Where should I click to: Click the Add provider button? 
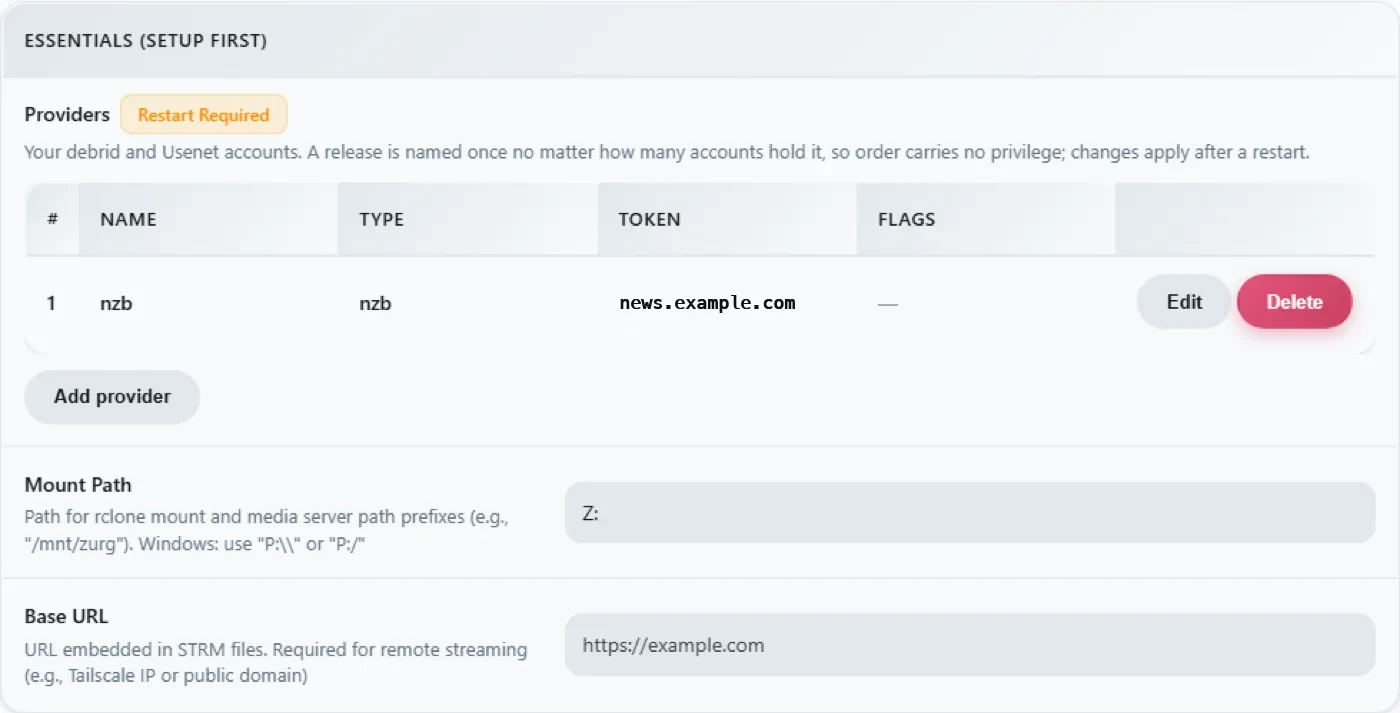pos(112,397)
